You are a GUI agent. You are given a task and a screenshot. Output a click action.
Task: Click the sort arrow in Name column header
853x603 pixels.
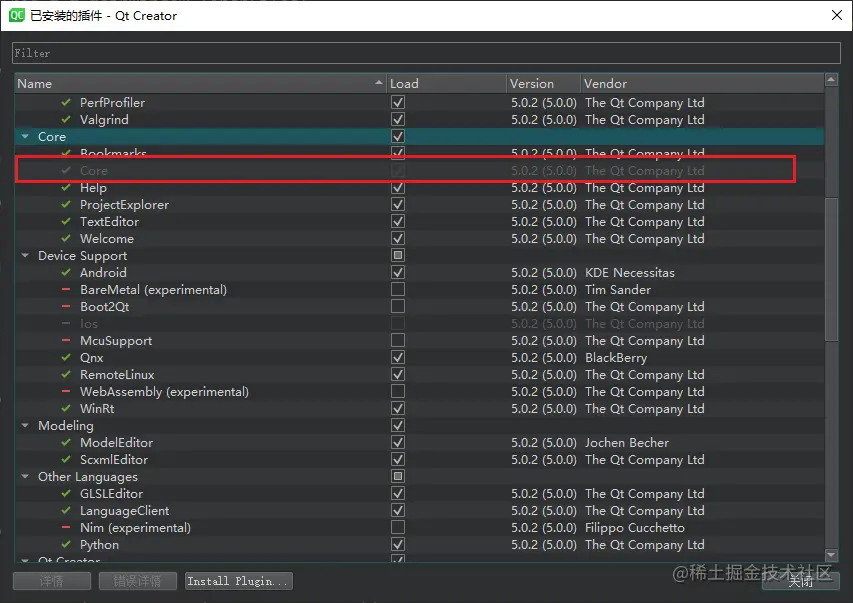379,83
